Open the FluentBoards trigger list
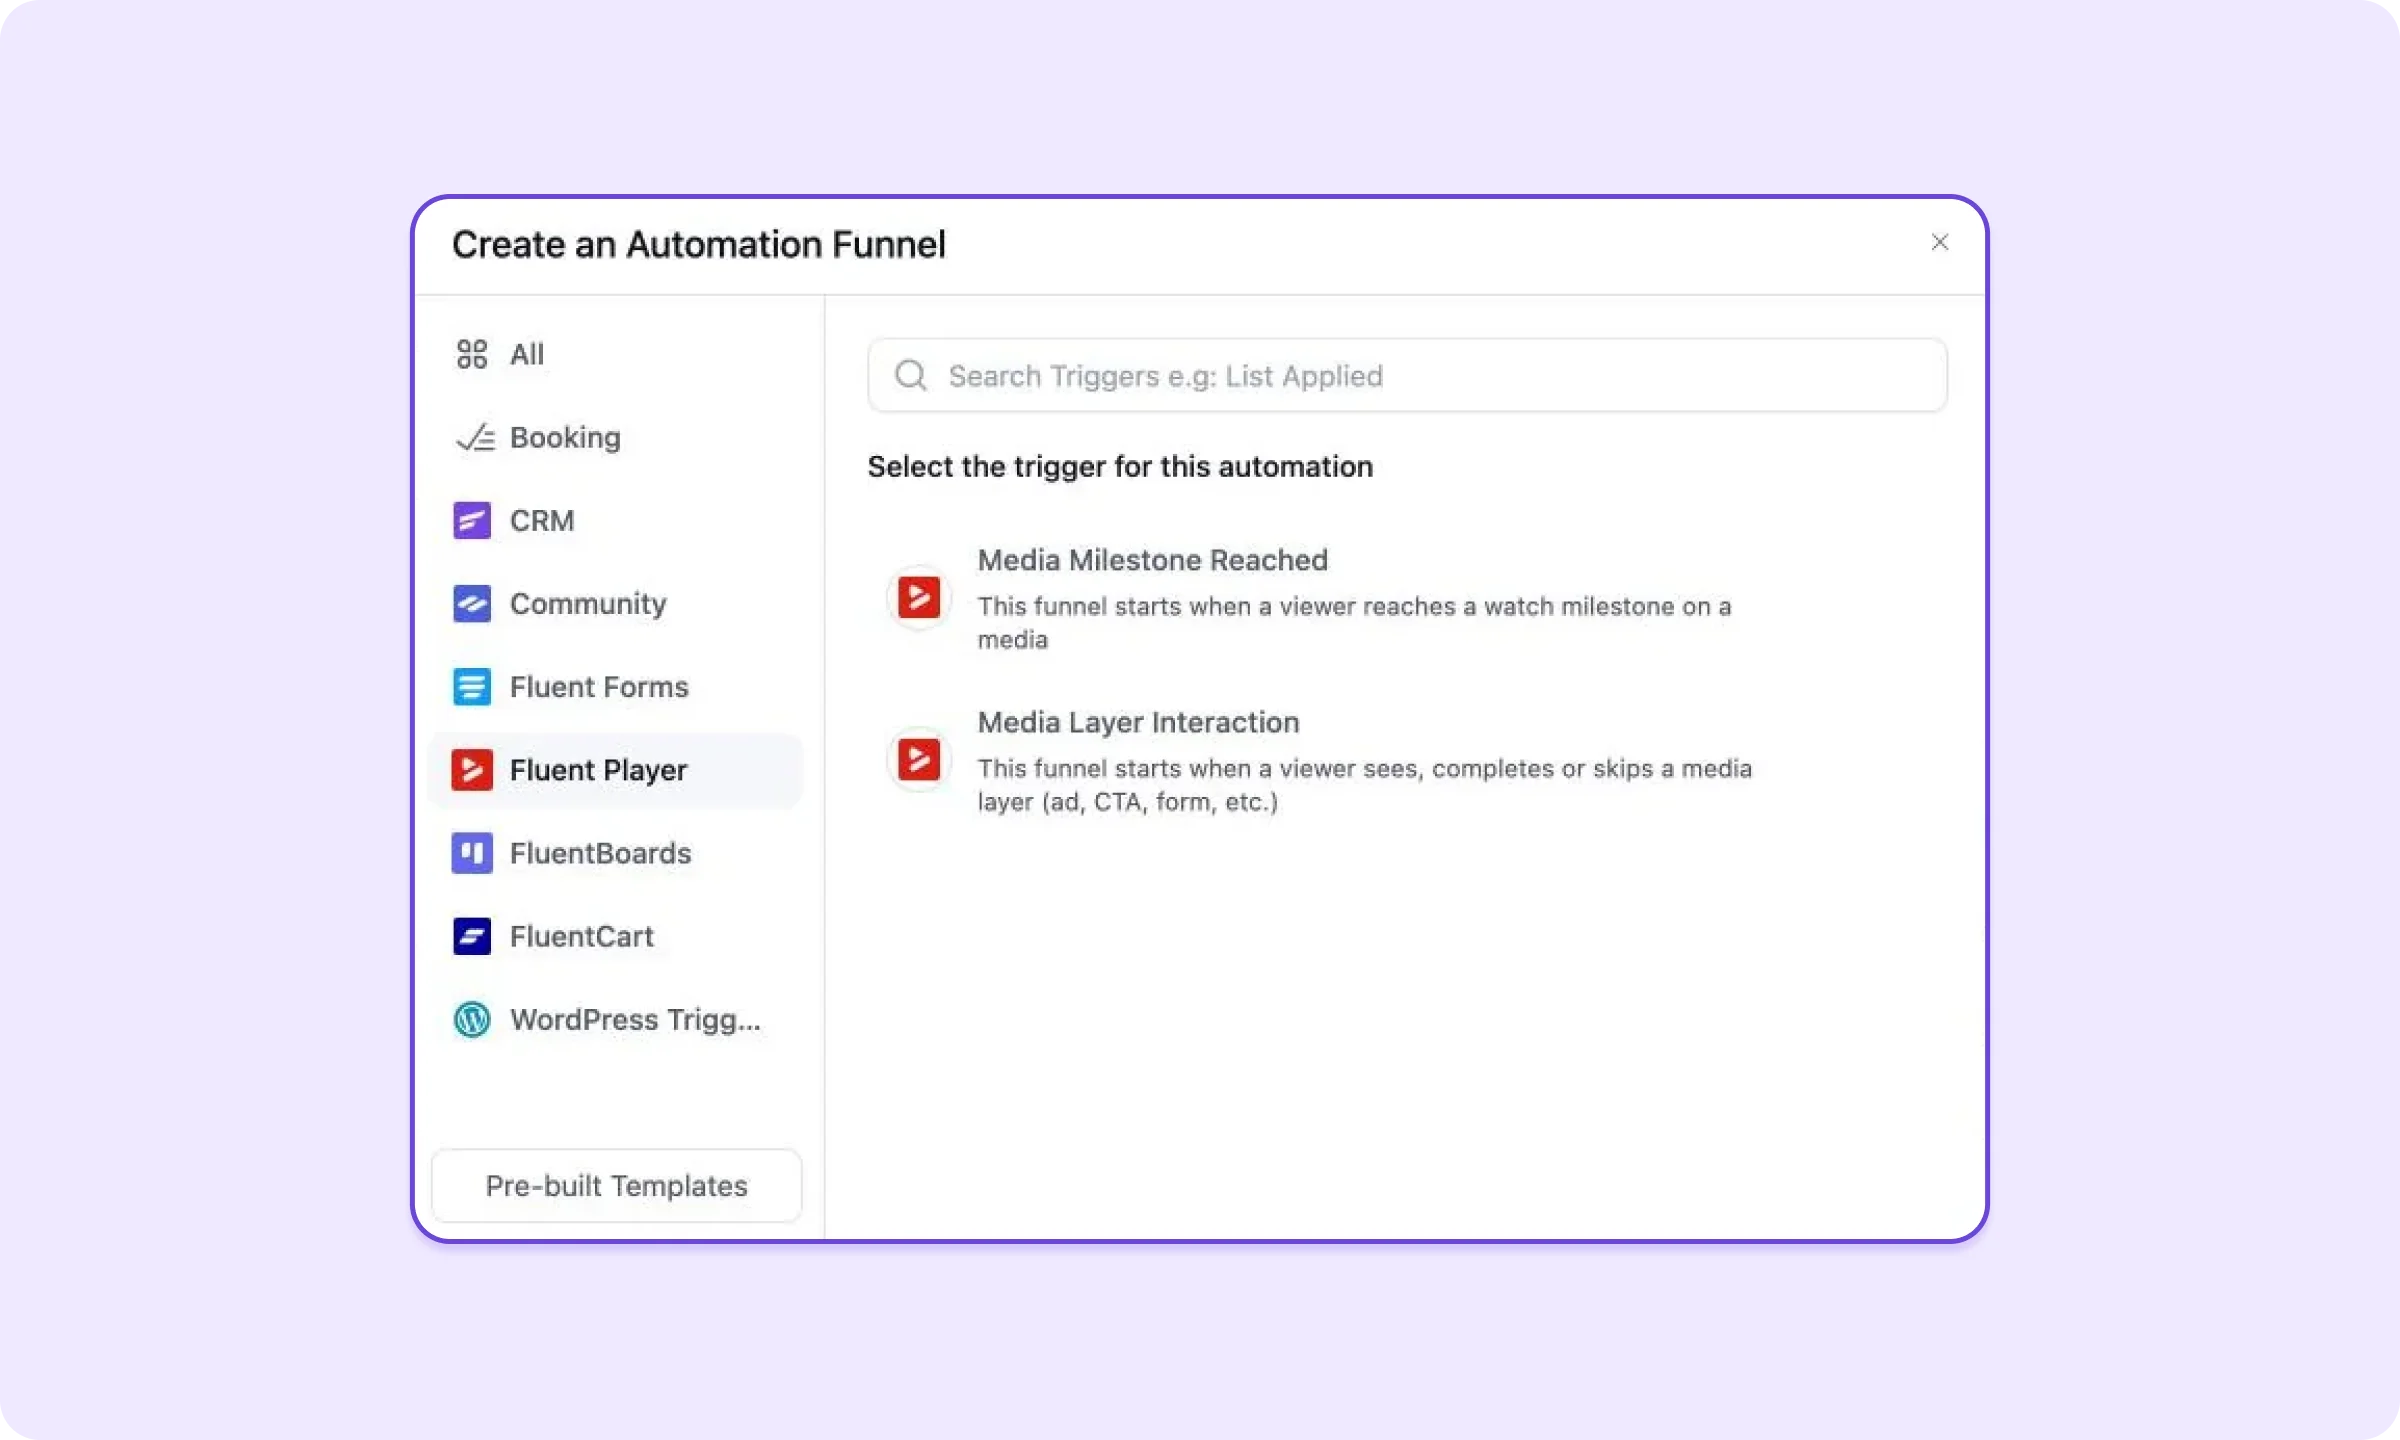The height and width of the screenshot is (1440, 2400). [x=615, y=852]
